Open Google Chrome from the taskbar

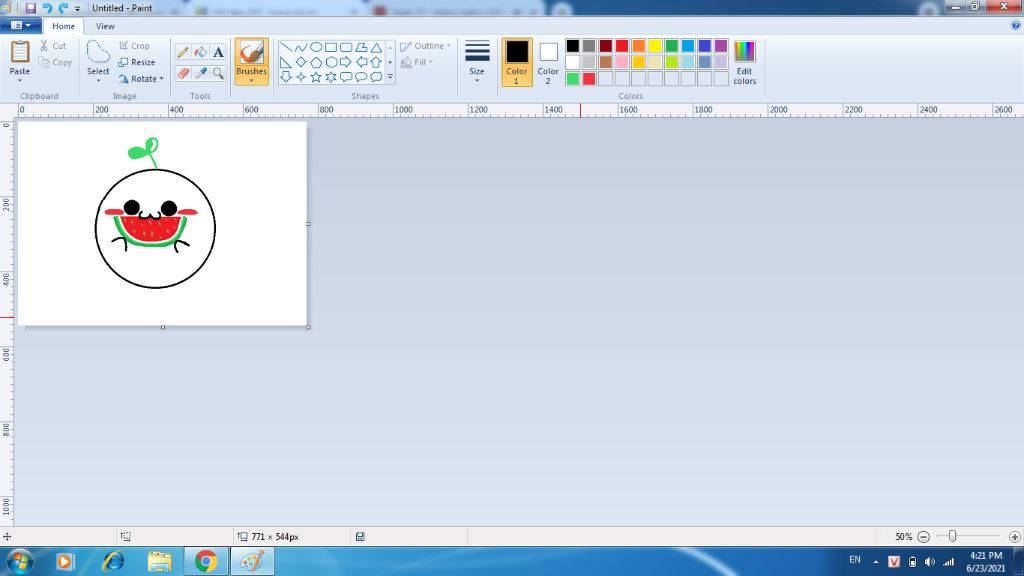pyautogui.click(x=206, y=562)
